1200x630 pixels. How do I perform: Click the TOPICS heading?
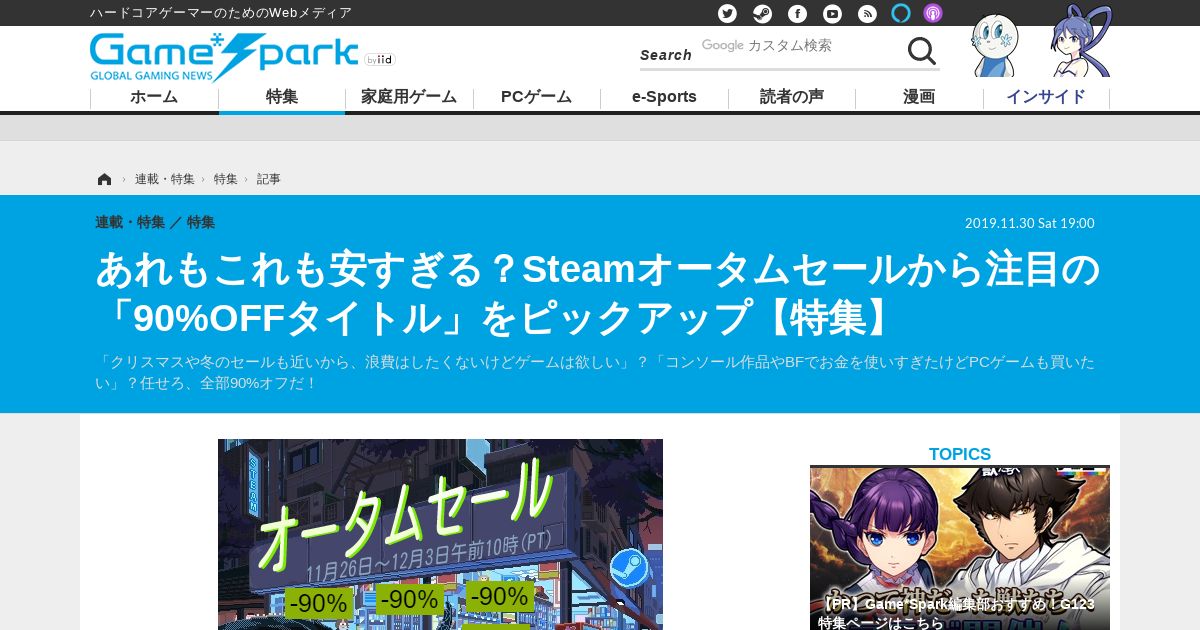(960, 454)
